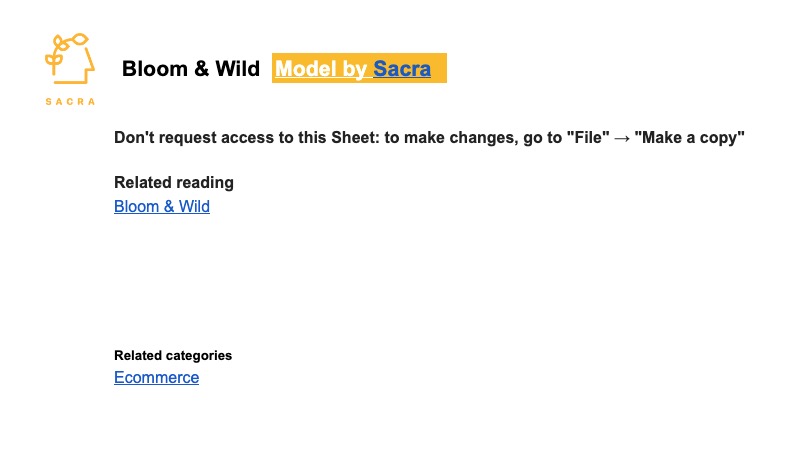Click the Sacra house-and-plant logo
Viewport: 807px width, 449px height.
(x=70, y=58)
